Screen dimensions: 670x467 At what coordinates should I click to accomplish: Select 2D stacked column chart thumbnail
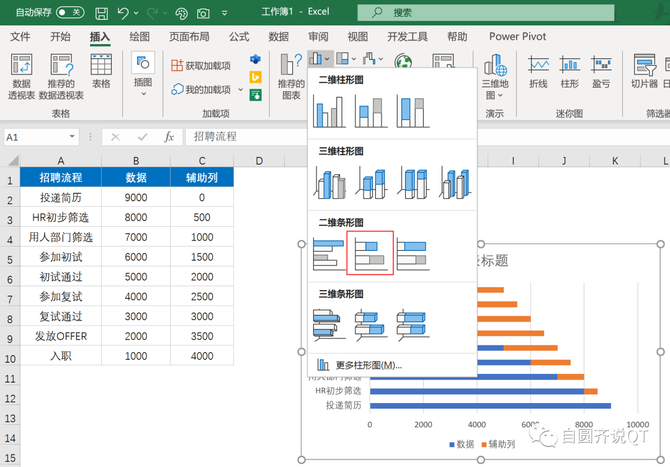click(370, 112)
